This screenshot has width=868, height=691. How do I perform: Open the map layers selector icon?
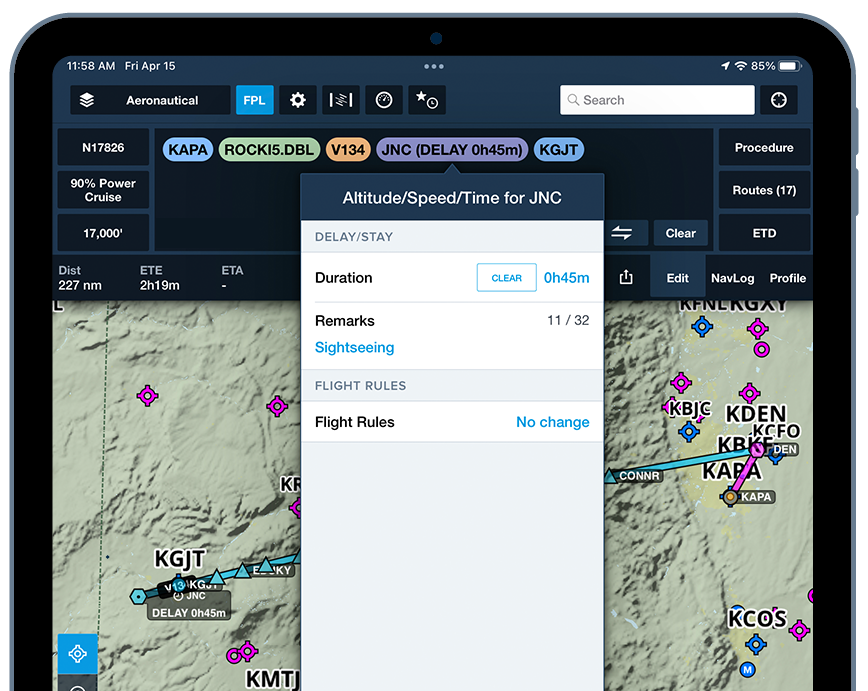(x=87, y=100)
